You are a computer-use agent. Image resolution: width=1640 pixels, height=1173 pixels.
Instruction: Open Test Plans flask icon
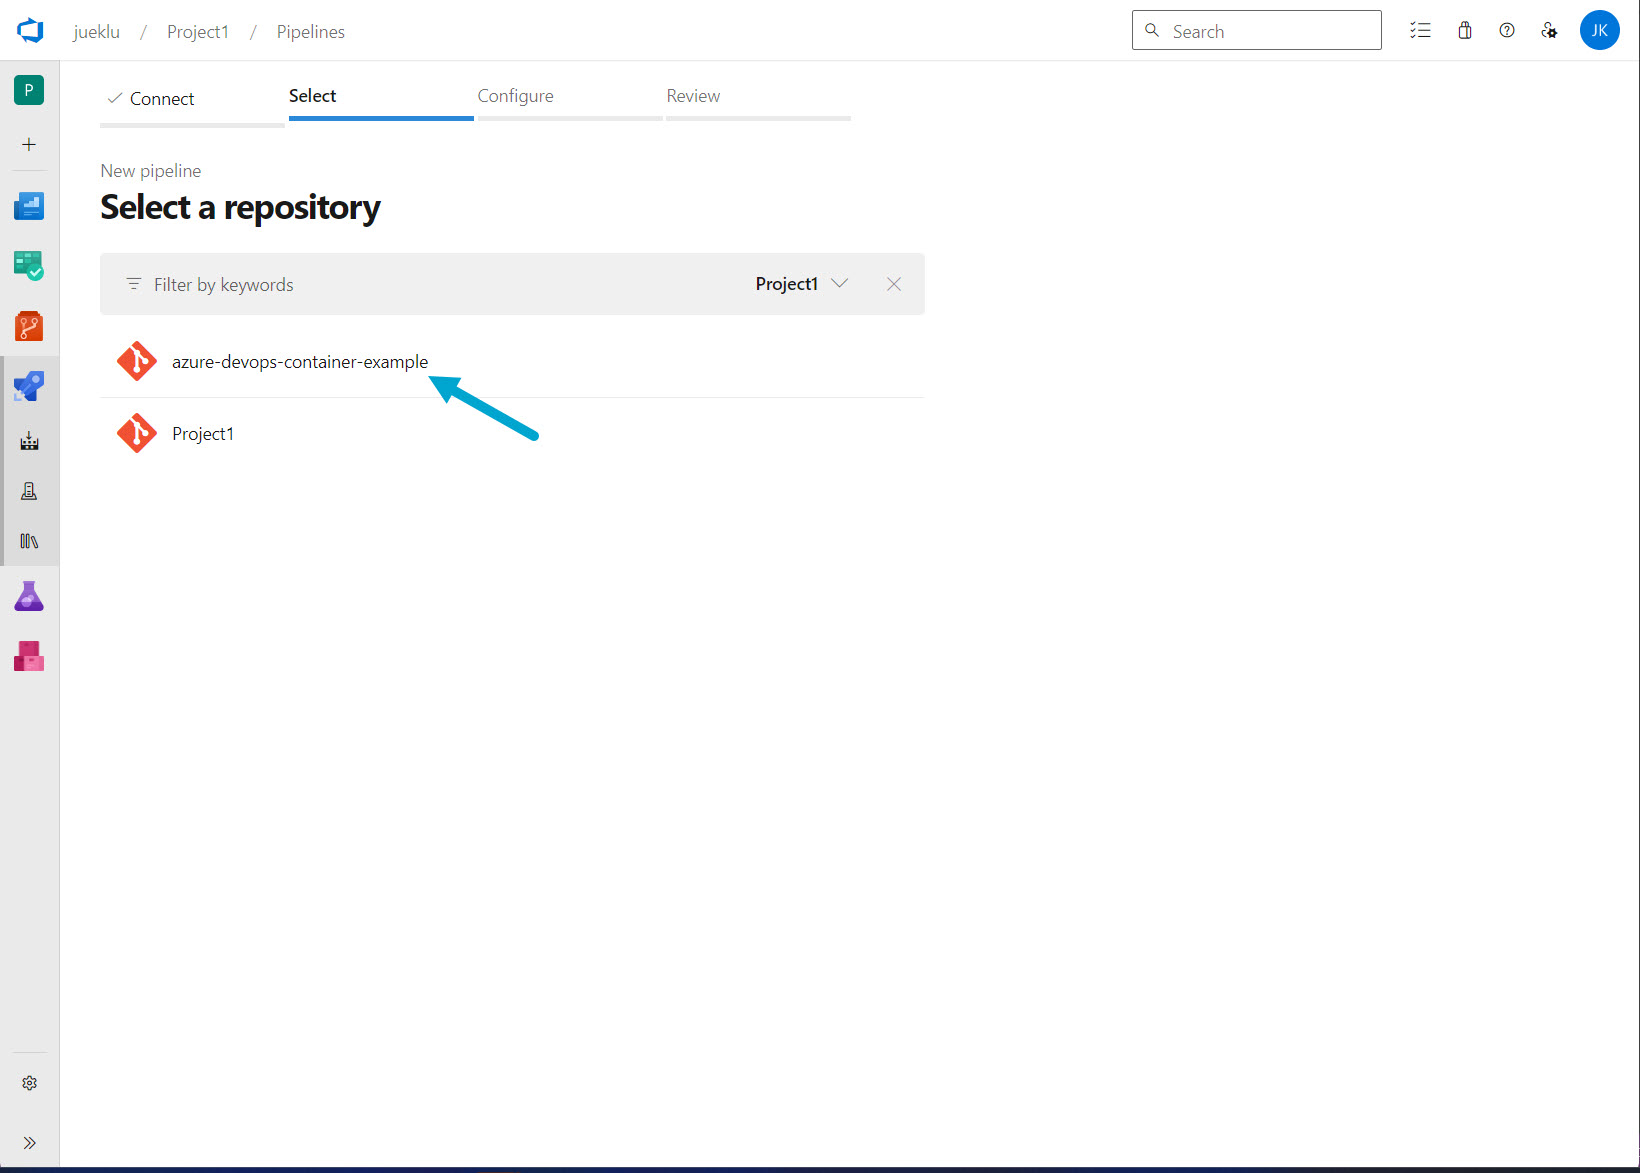29,597
